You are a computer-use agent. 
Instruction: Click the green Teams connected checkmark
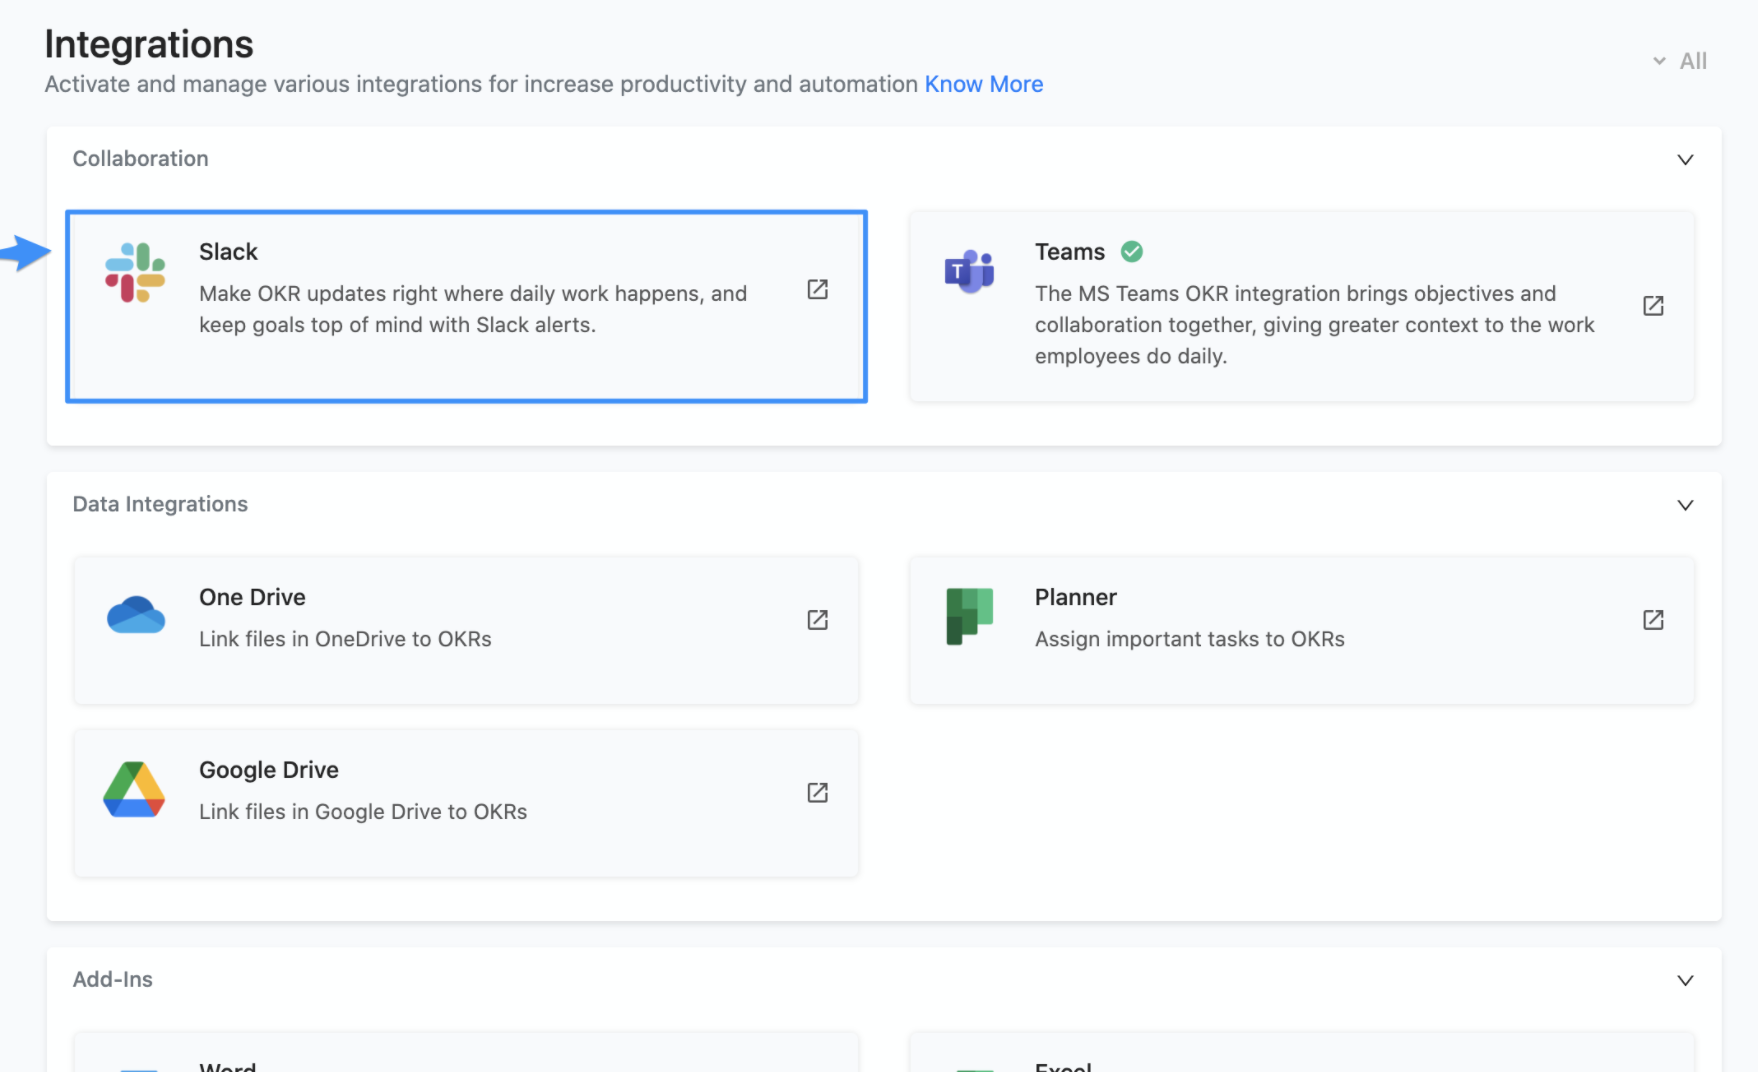tap(1132, 251)
